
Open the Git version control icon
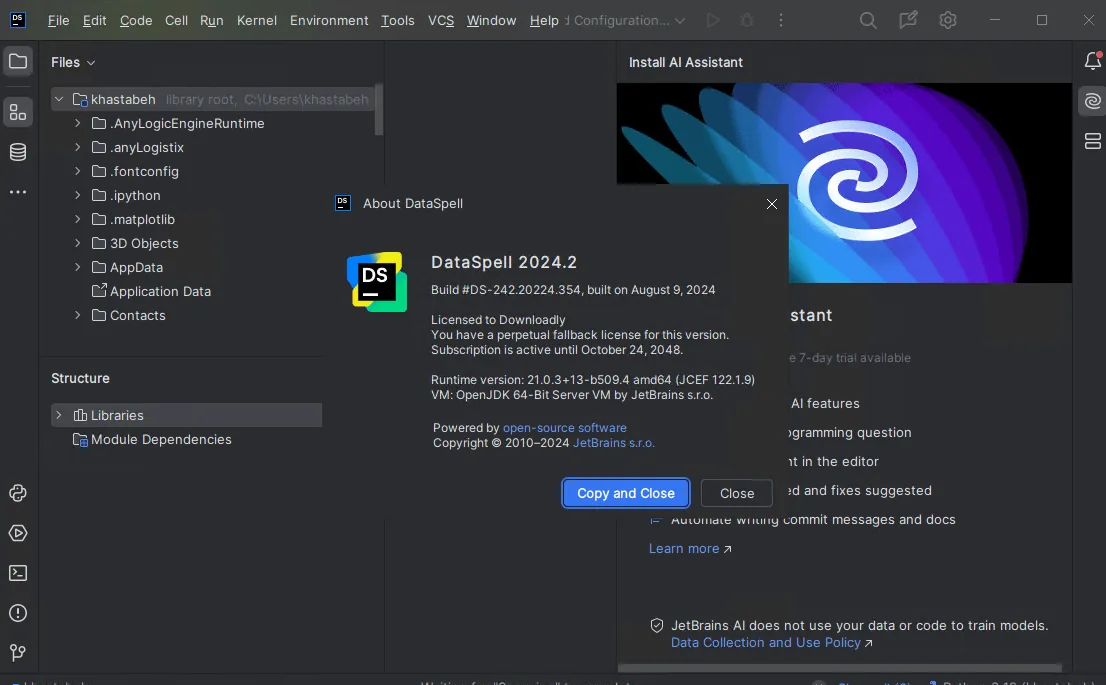pos(18,653)
